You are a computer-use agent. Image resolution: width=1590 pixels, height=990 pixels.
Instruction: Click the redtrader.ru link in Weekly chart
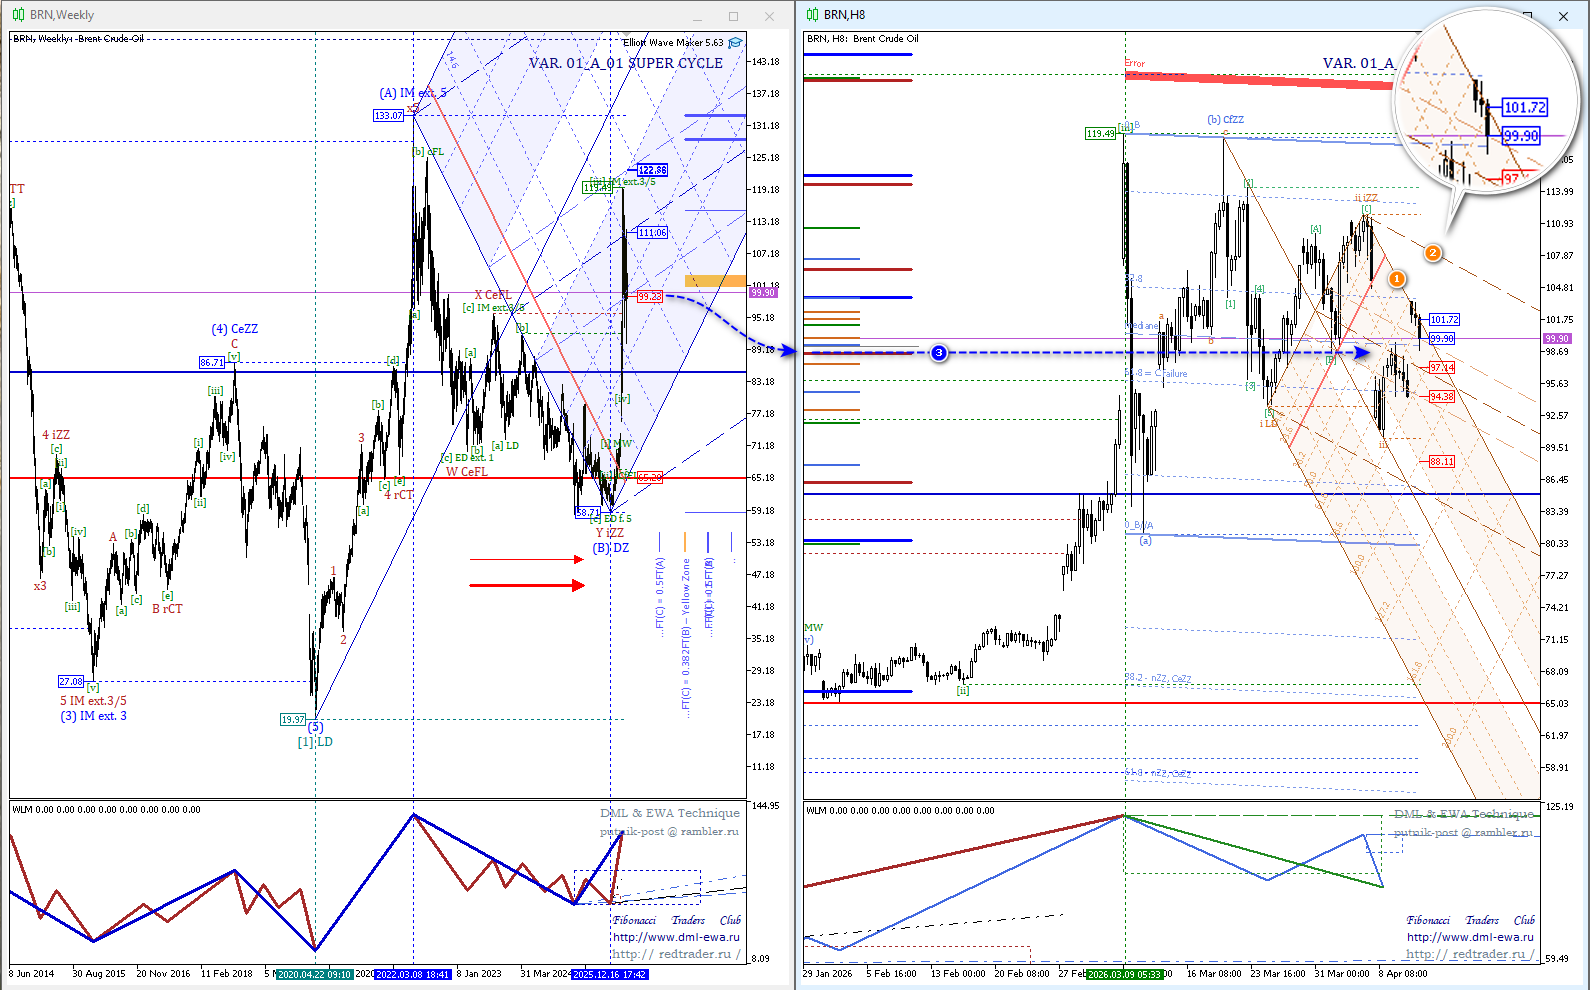coord(676,954)
